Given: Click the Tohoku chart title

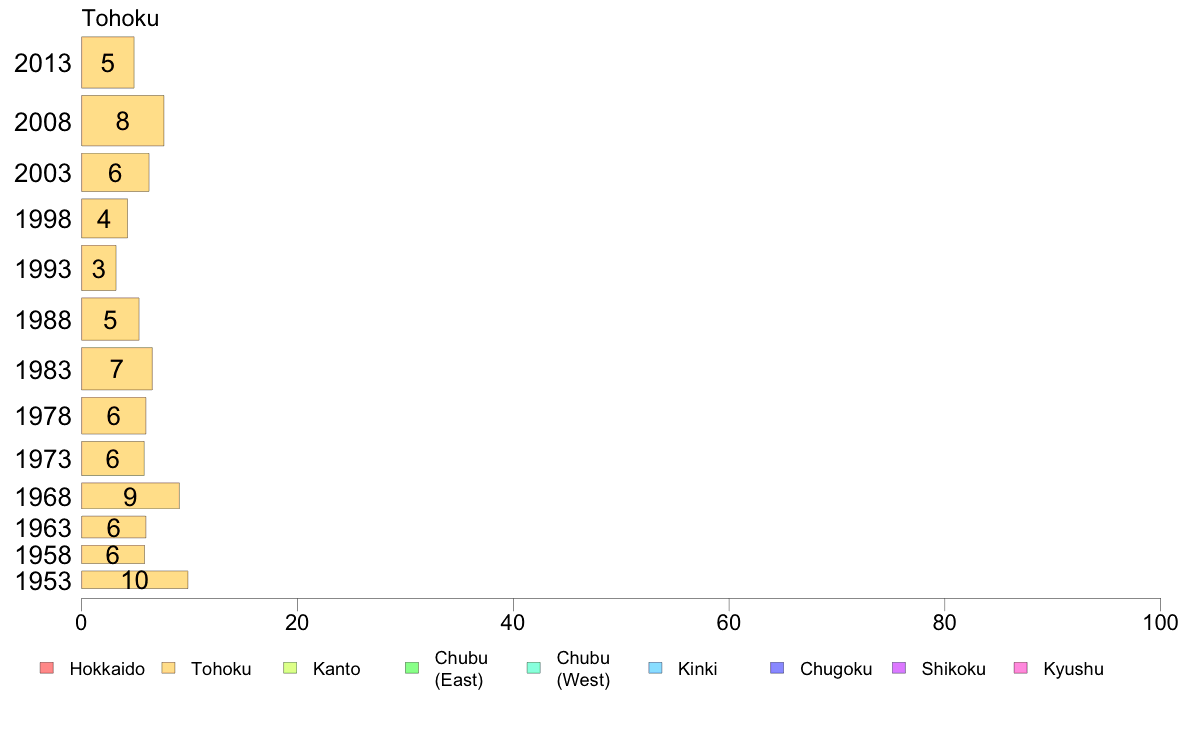Looking at the screenshot, I should click(120, 18).
